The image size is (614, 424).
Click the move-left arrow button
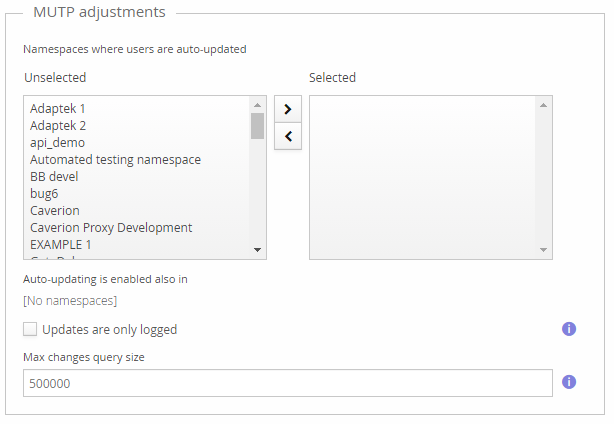tap(287, 136)
